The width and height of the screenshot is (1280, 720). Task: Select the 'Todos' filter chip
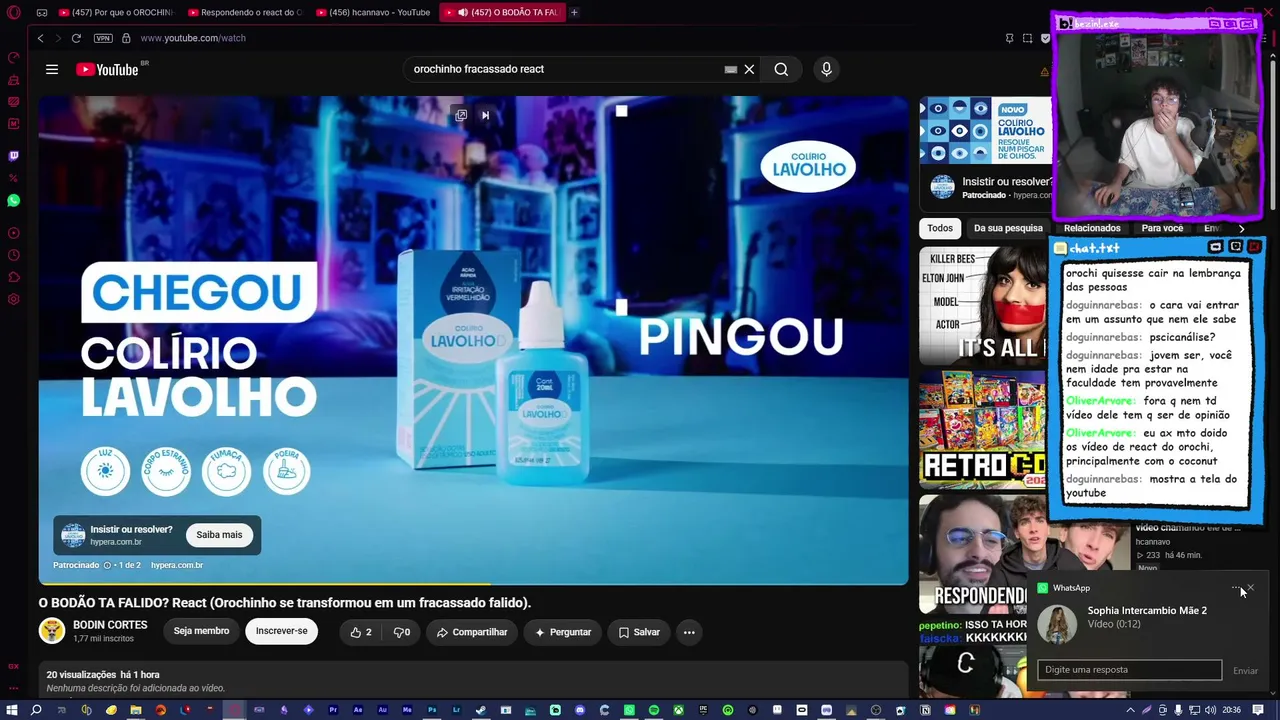point(940,228)
